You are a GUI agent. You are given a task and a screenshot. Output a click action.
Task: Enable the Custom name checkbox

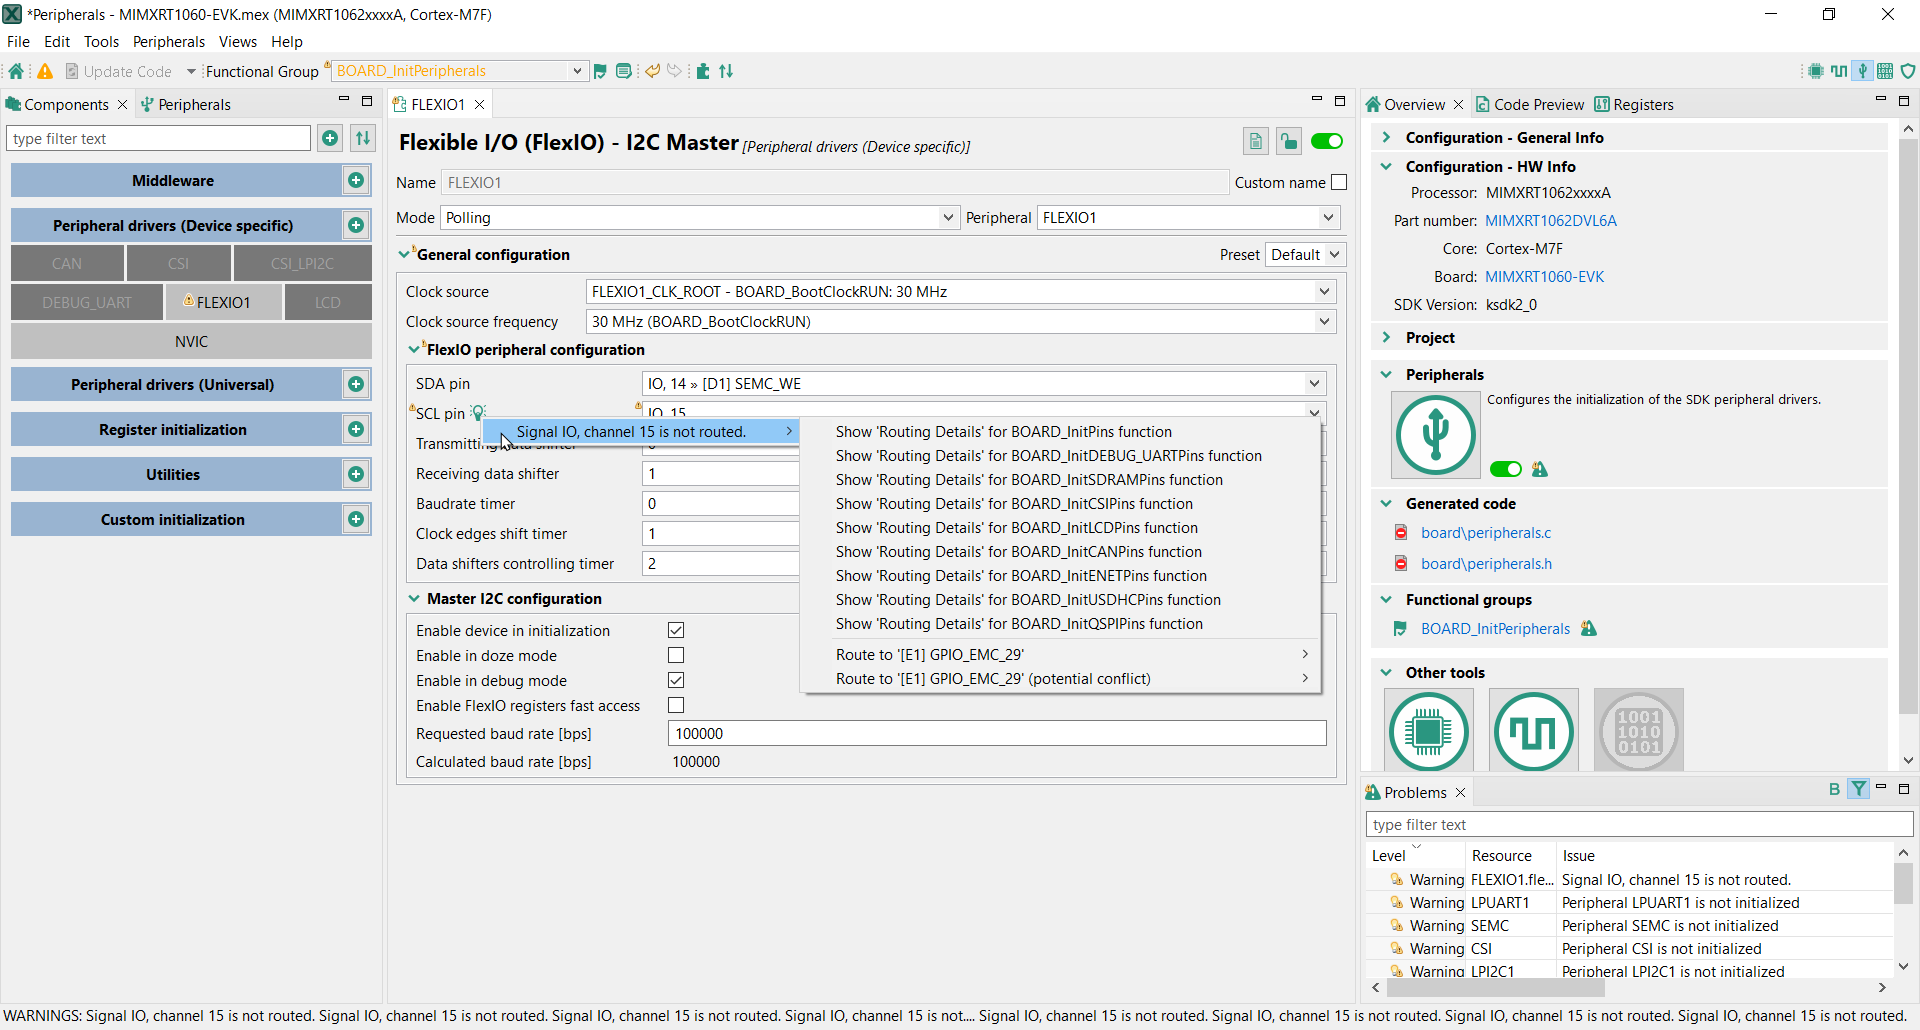click(1339, 182)
